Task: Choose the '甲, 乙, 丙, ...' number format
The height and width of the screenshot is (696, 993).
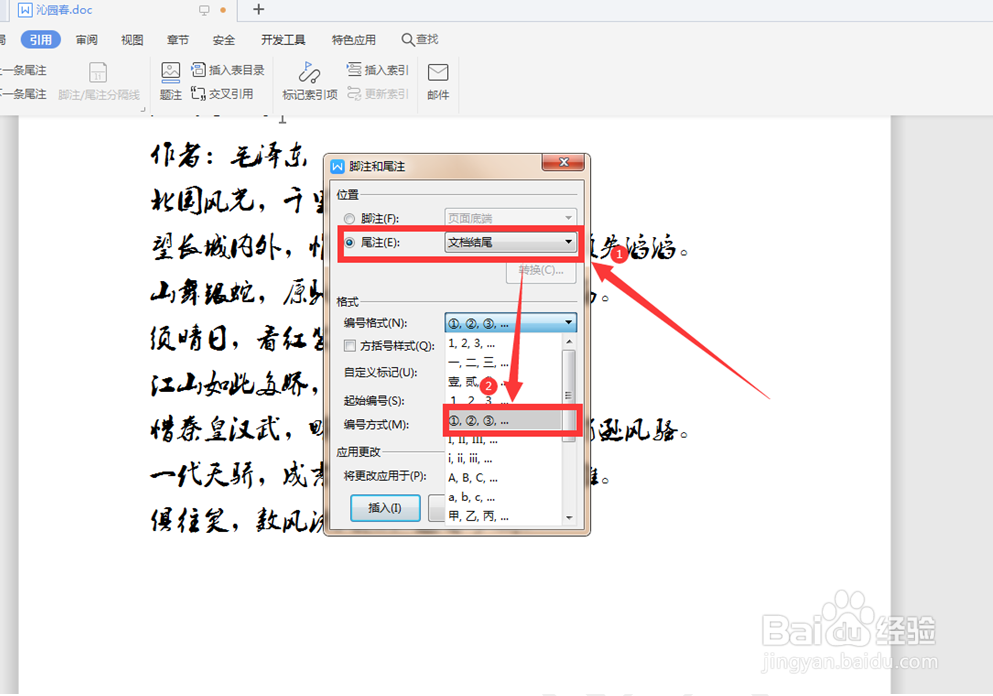Action: pos(503,516)
